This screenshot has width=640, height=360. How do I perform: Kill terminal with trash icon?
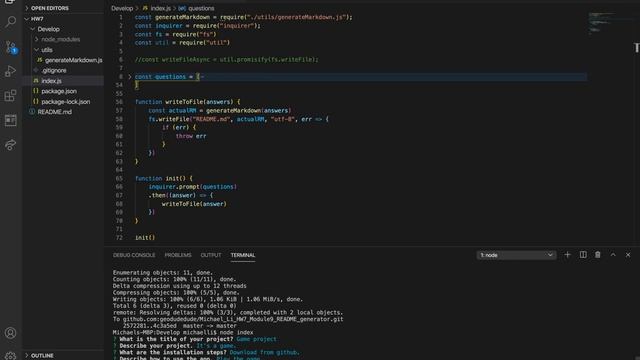[x=598, y=255]
